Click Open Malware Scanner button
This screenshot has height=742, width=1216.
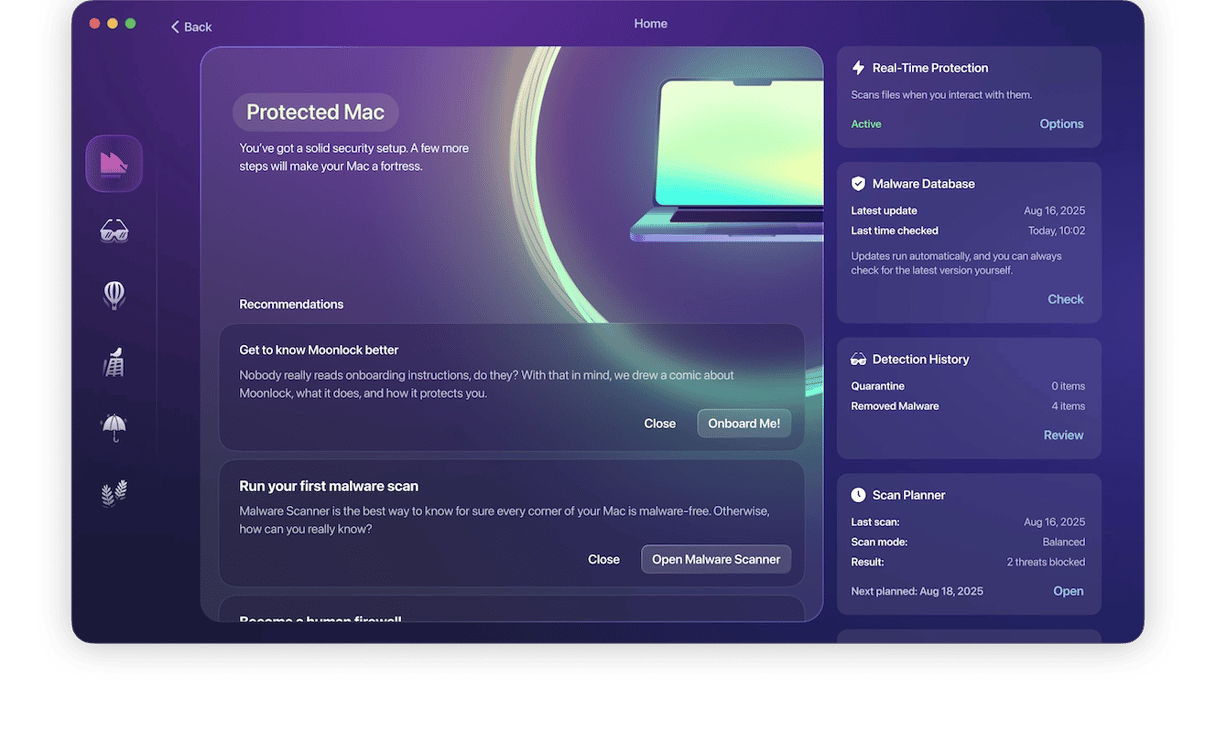point(716,559)
